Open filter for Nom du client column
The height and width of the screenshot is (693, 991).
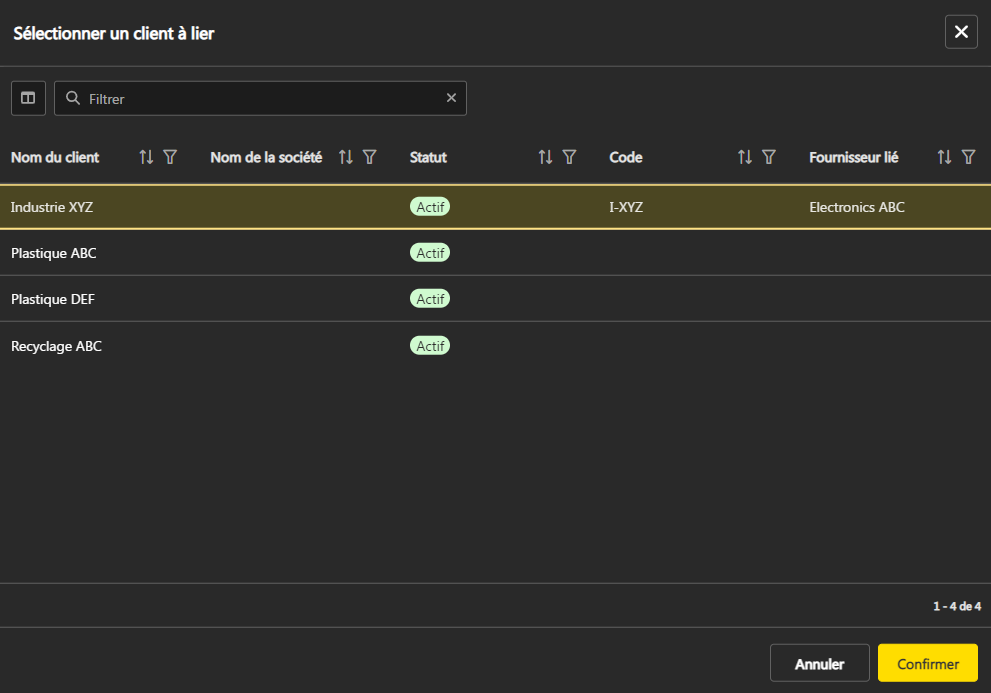click(170, 157)
